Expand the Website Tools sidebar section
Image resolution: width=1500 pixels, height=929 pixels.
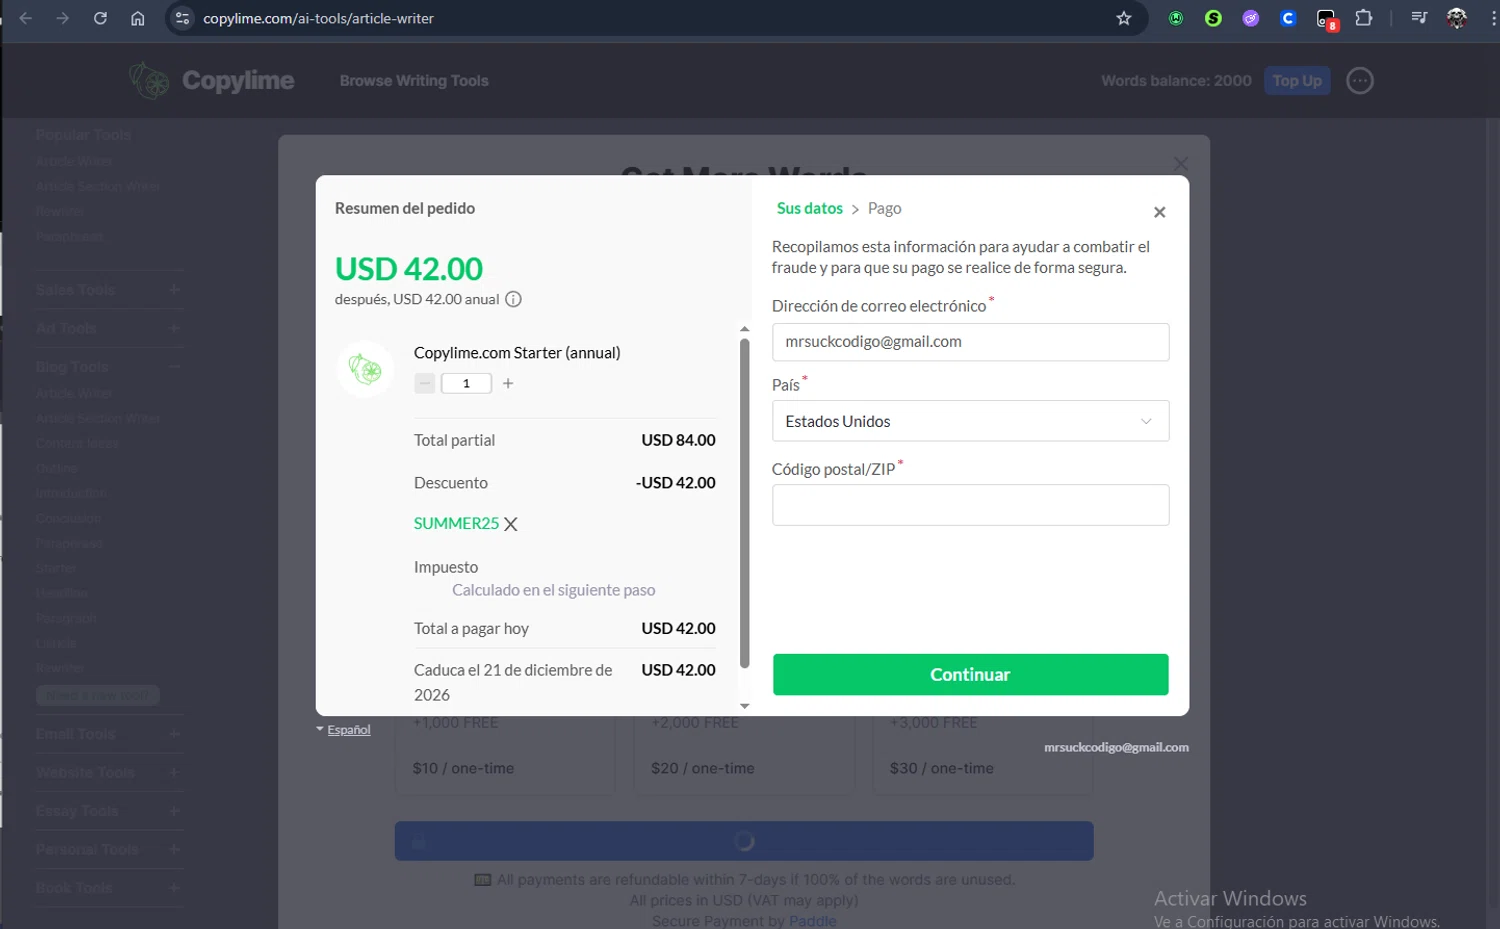coord(109,772)
